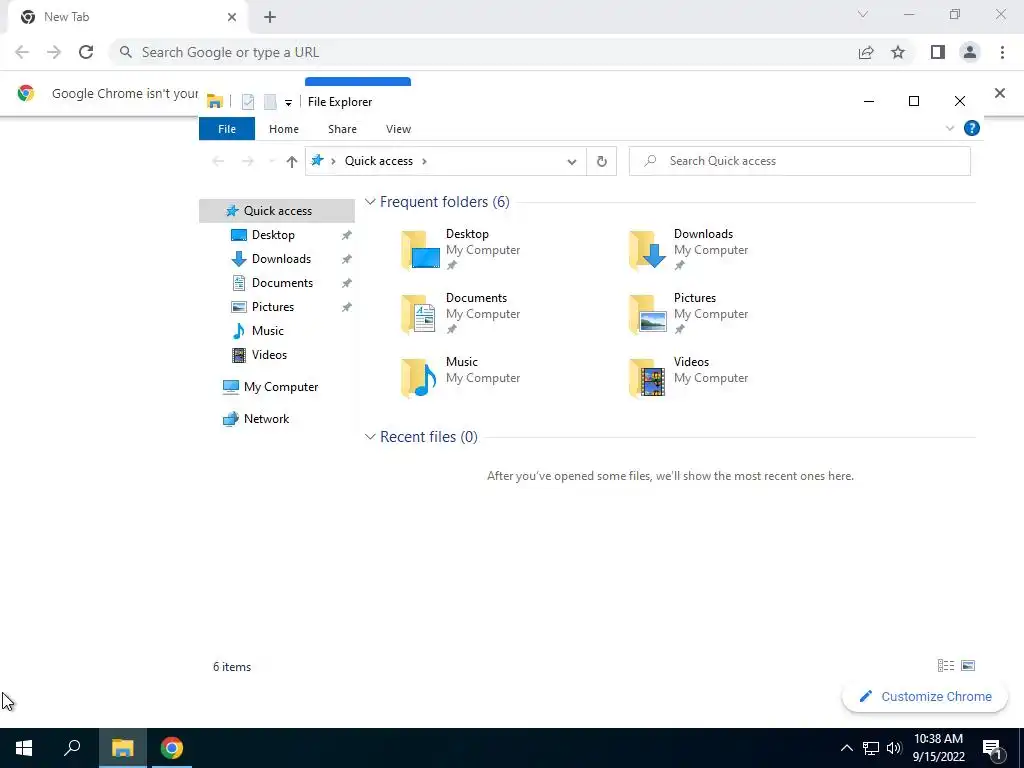Open File Explorer Help
1024x768 pixels.
[972, 129]
